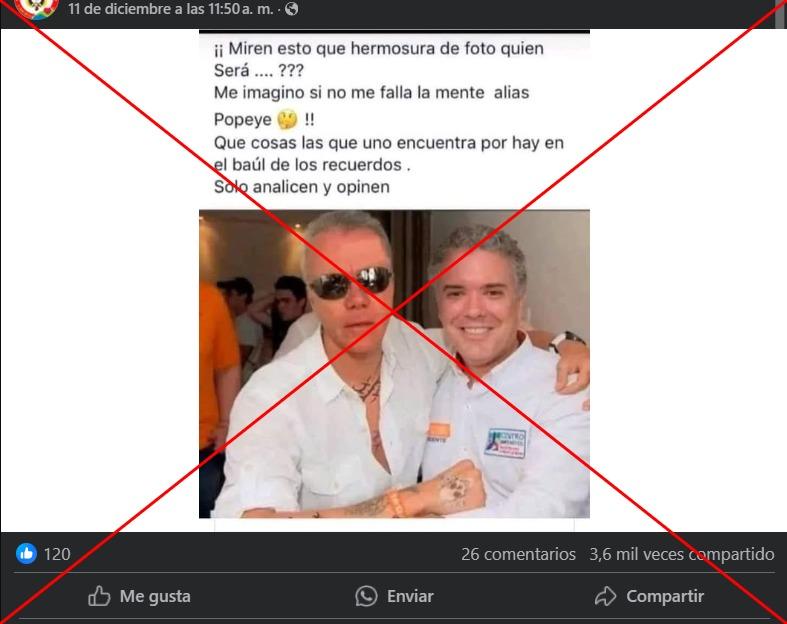Viewport: 787px width, 624px height.
Task: Open the 3,6 mil veces compartido link
Action: [x=682, y=554]
